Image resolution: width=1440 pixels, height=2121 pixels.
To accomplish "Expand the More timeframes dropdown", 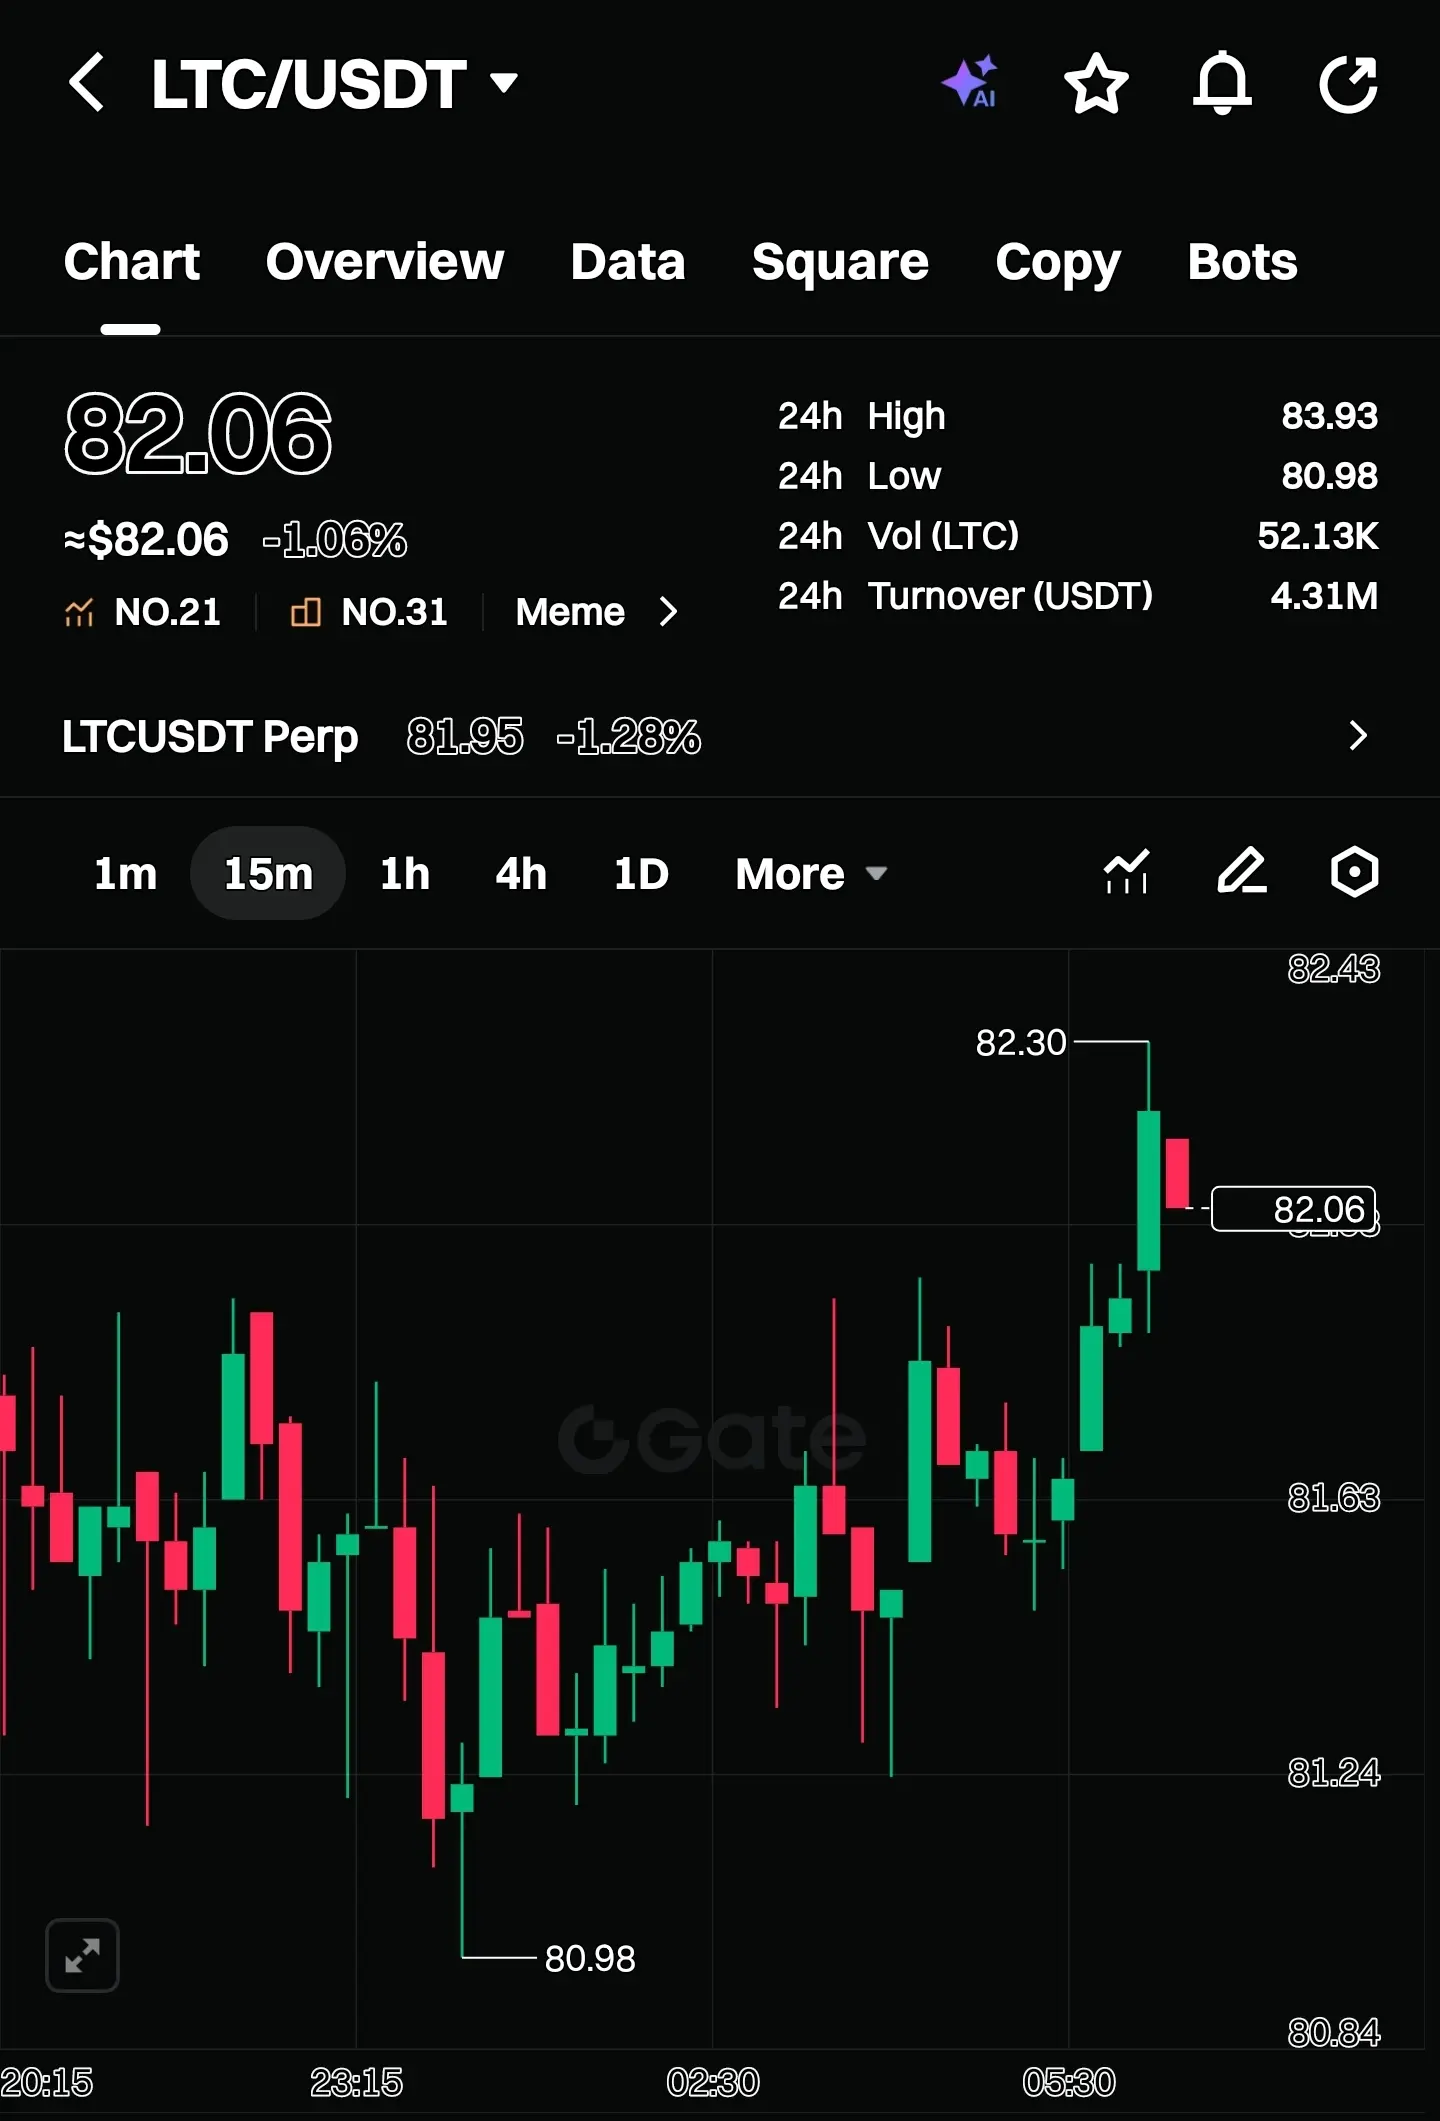I will coord(811,874).
